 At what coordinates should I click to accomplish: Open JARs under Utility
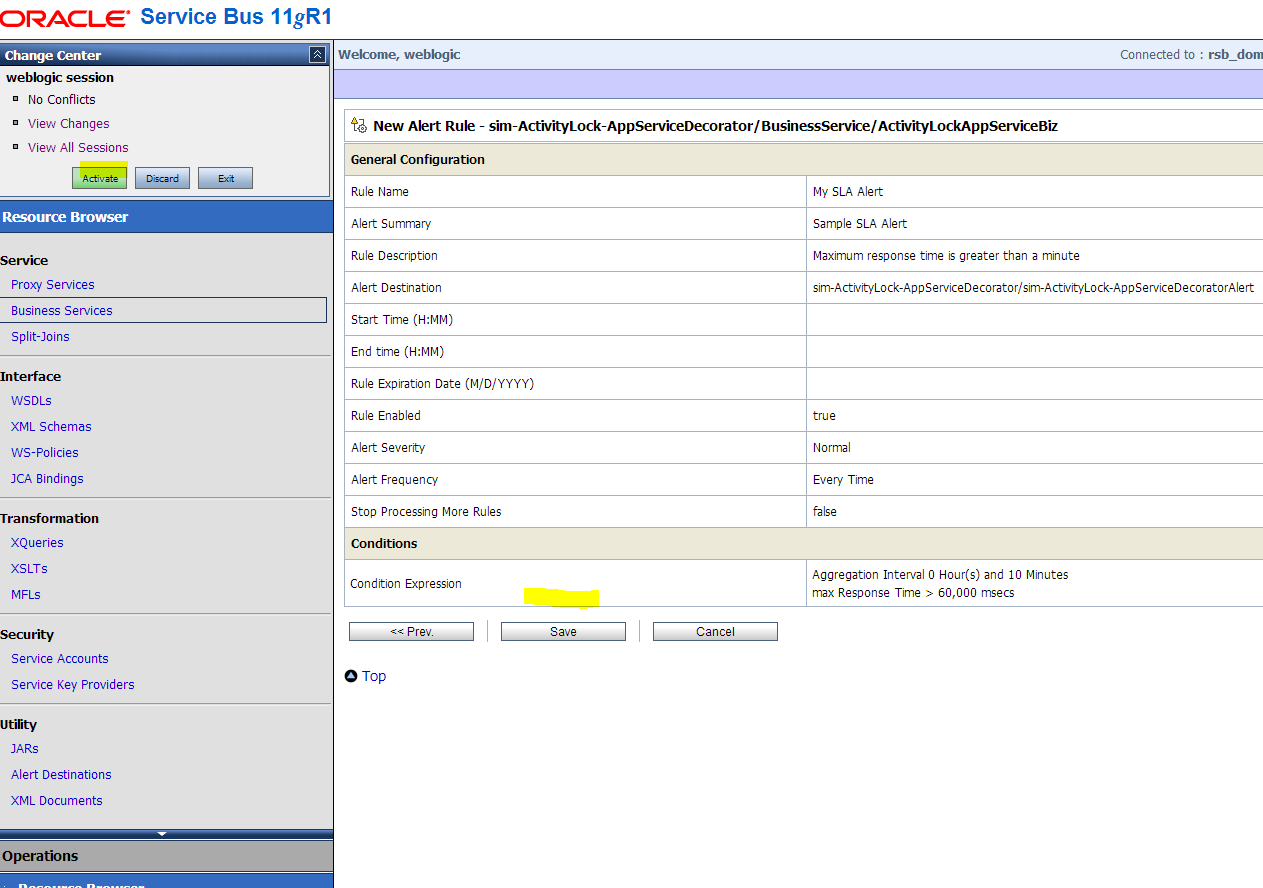pos(25,749)
